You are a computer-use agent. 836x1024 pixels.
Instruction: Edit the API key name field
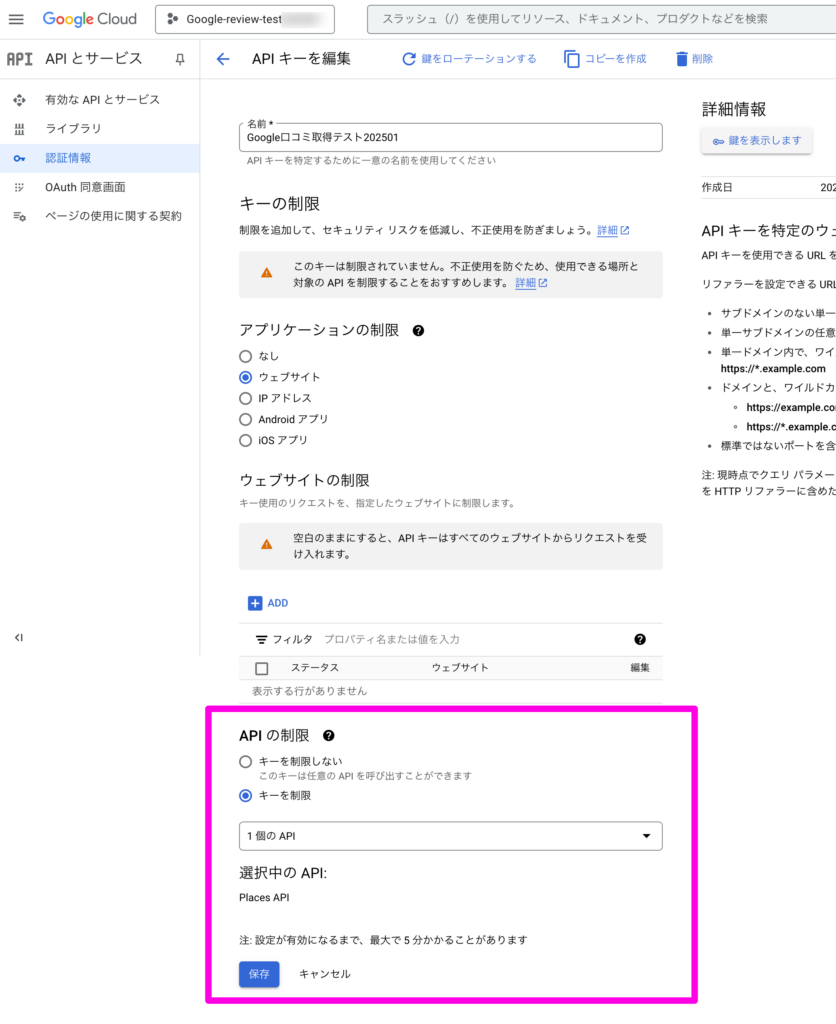451,138
